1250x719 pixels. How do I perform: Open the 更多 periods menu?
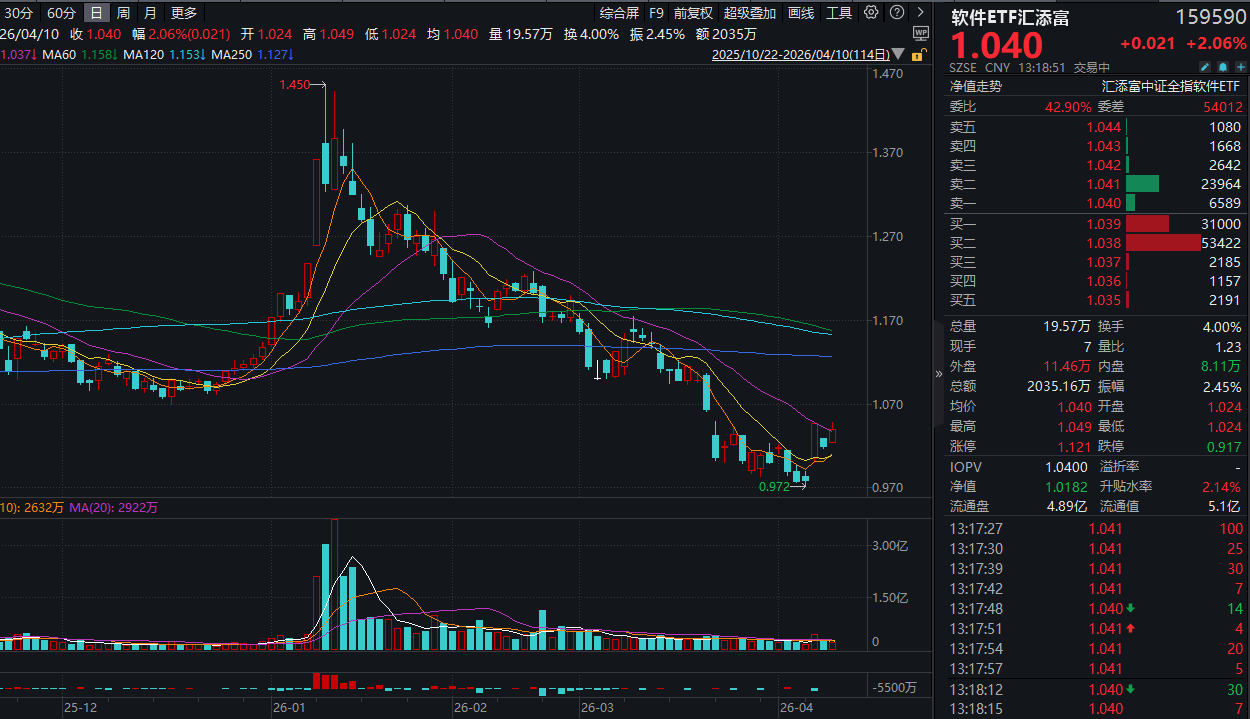click(x=184, y=13)
